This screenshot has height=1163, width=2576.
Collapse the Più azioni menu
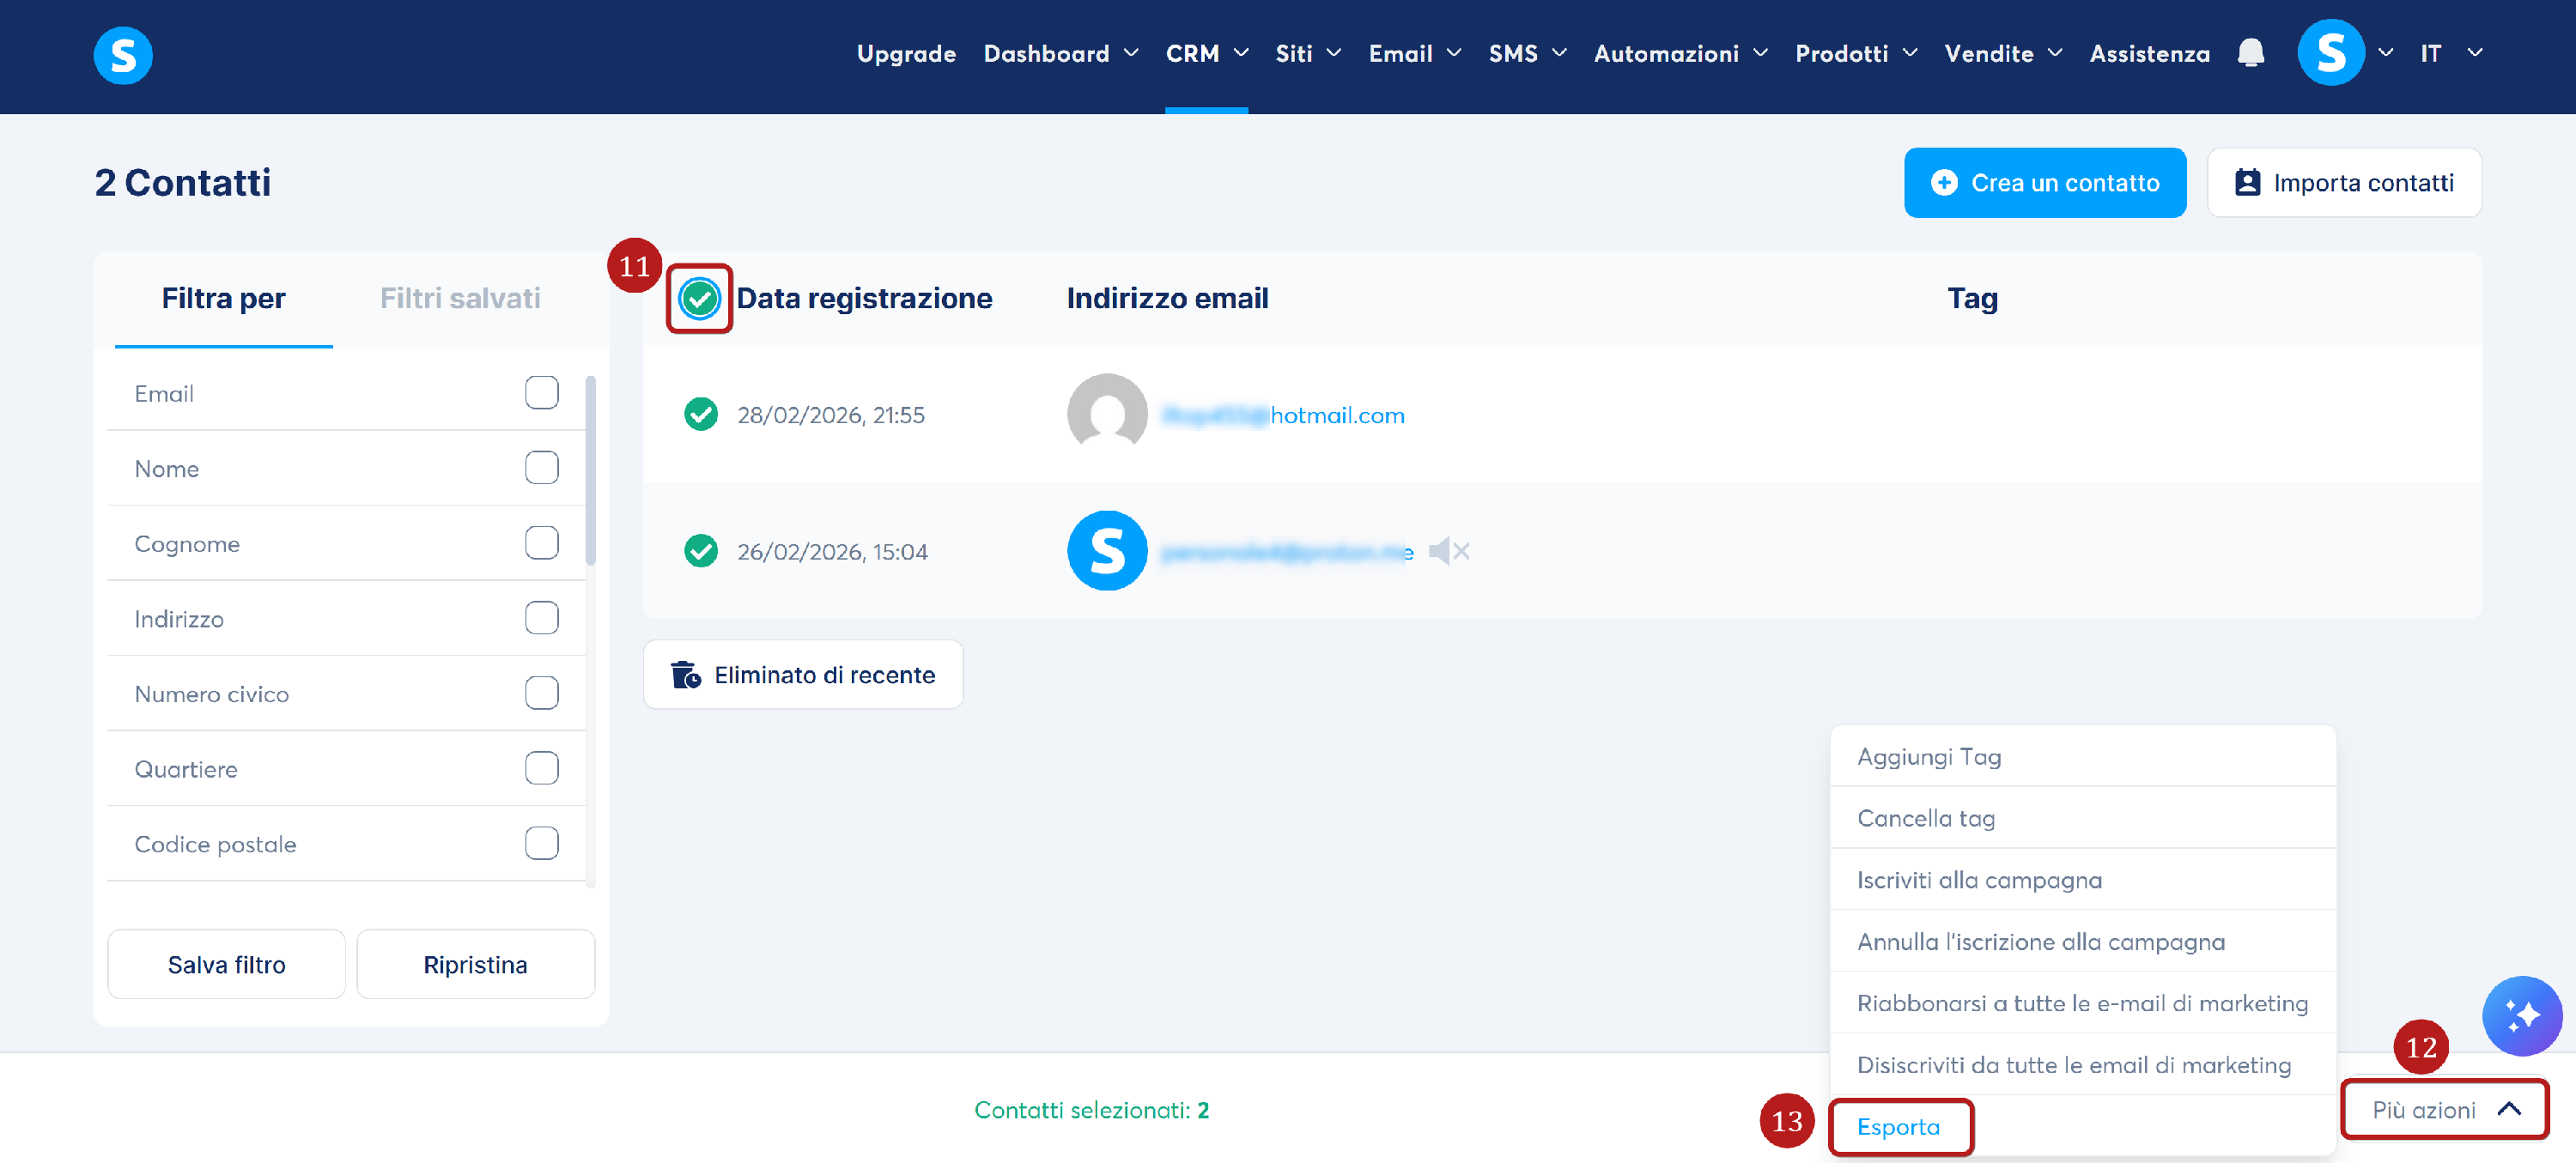(x=2444, y=1109)
